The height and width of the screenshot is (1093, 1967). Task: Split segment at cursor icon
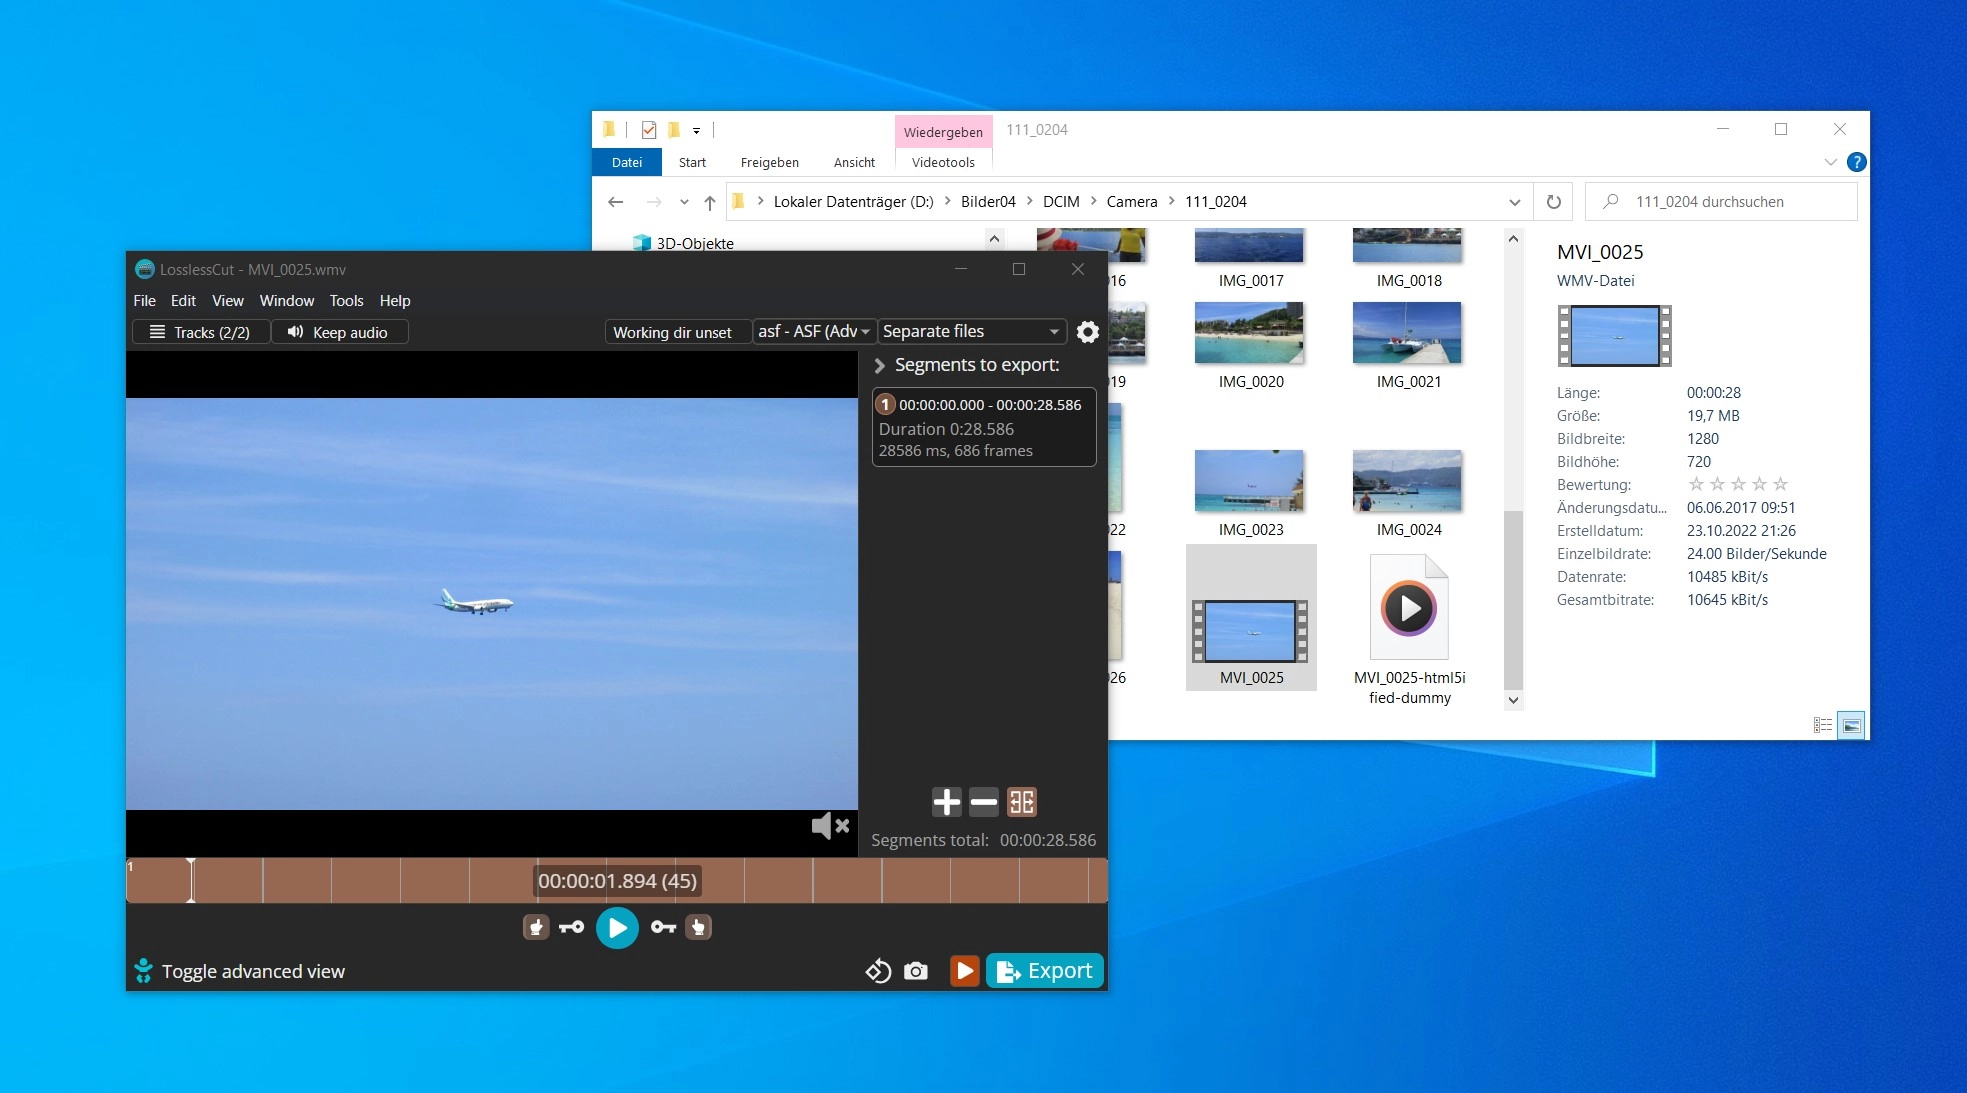[x=1021, y=802]
